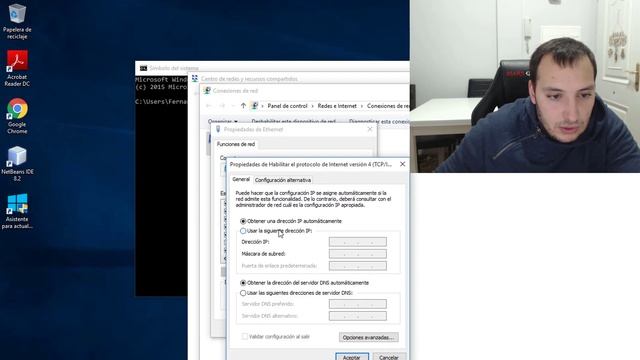Click the Conexiones de red window title icon
Screen dimensions: 640x360
tap(207, 91)
